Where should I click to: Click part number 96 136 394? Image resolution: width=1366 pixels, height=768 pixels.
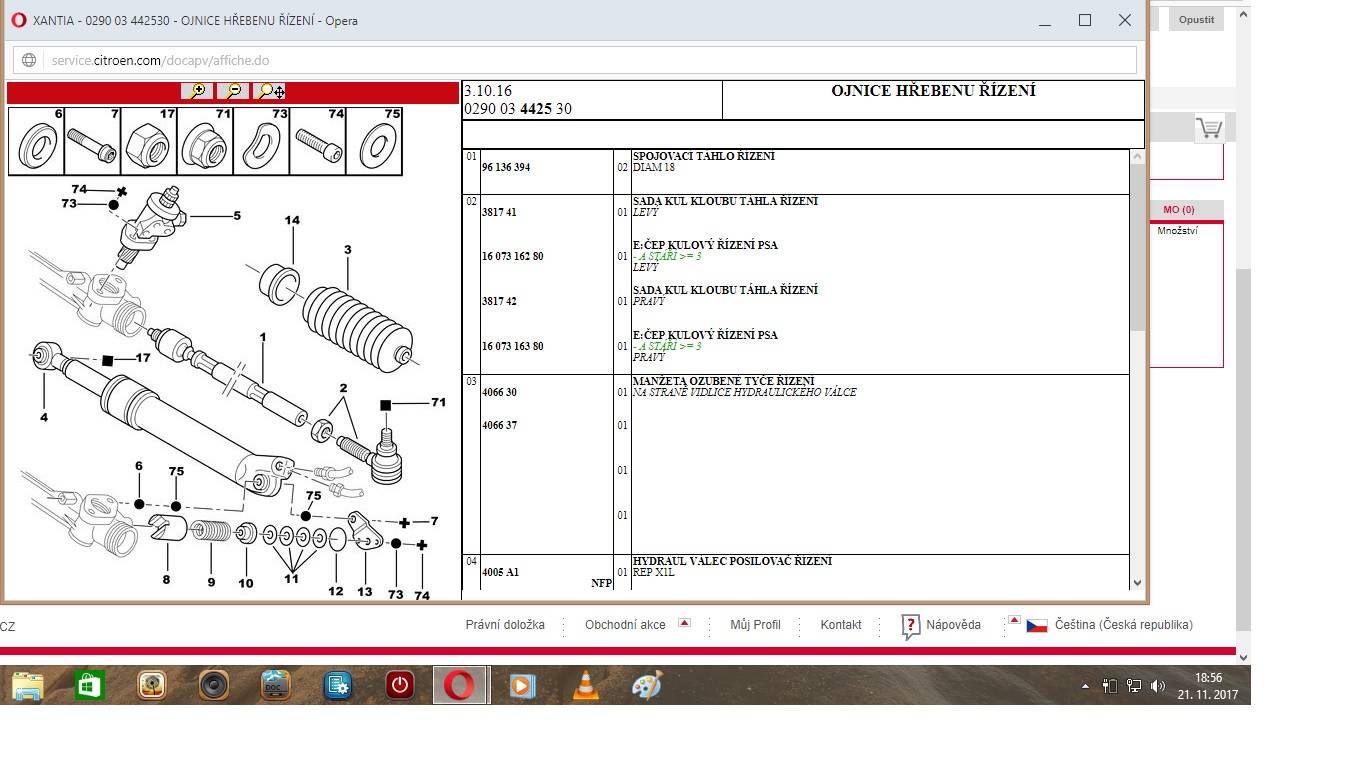pyautogui.click(x=506, y=167)
